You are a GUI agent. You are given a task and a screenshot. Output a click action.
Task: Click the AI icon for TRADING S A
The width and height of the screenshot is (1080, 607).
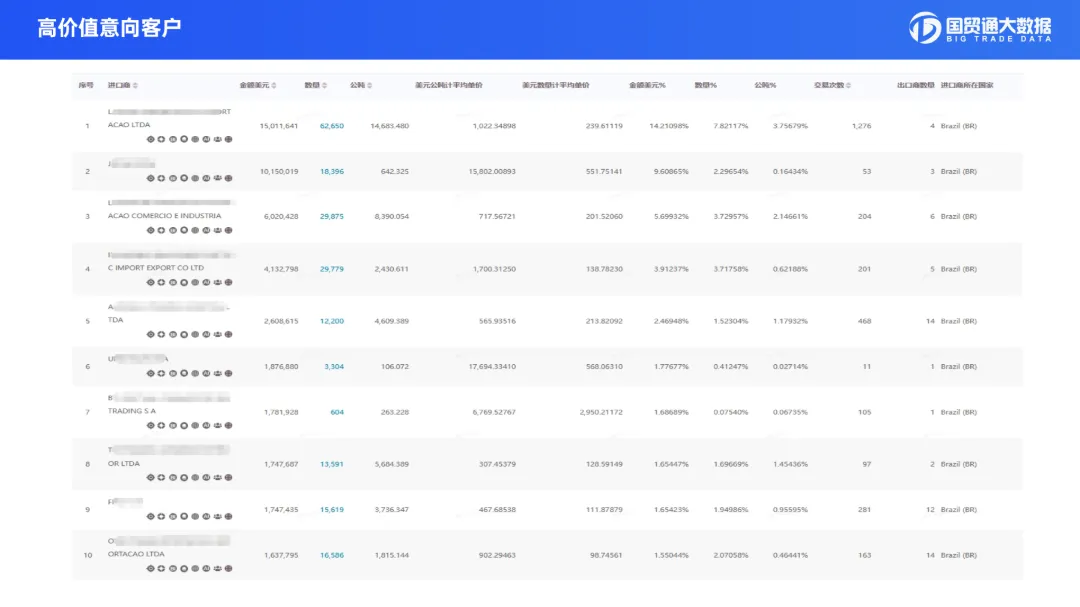(206, 425)
